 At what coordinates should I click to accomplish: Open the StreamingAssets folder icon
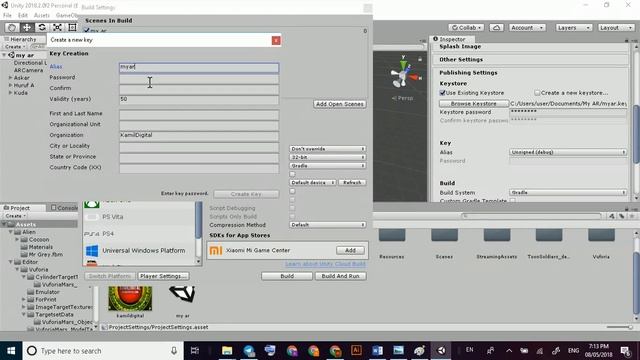point(497,236)
